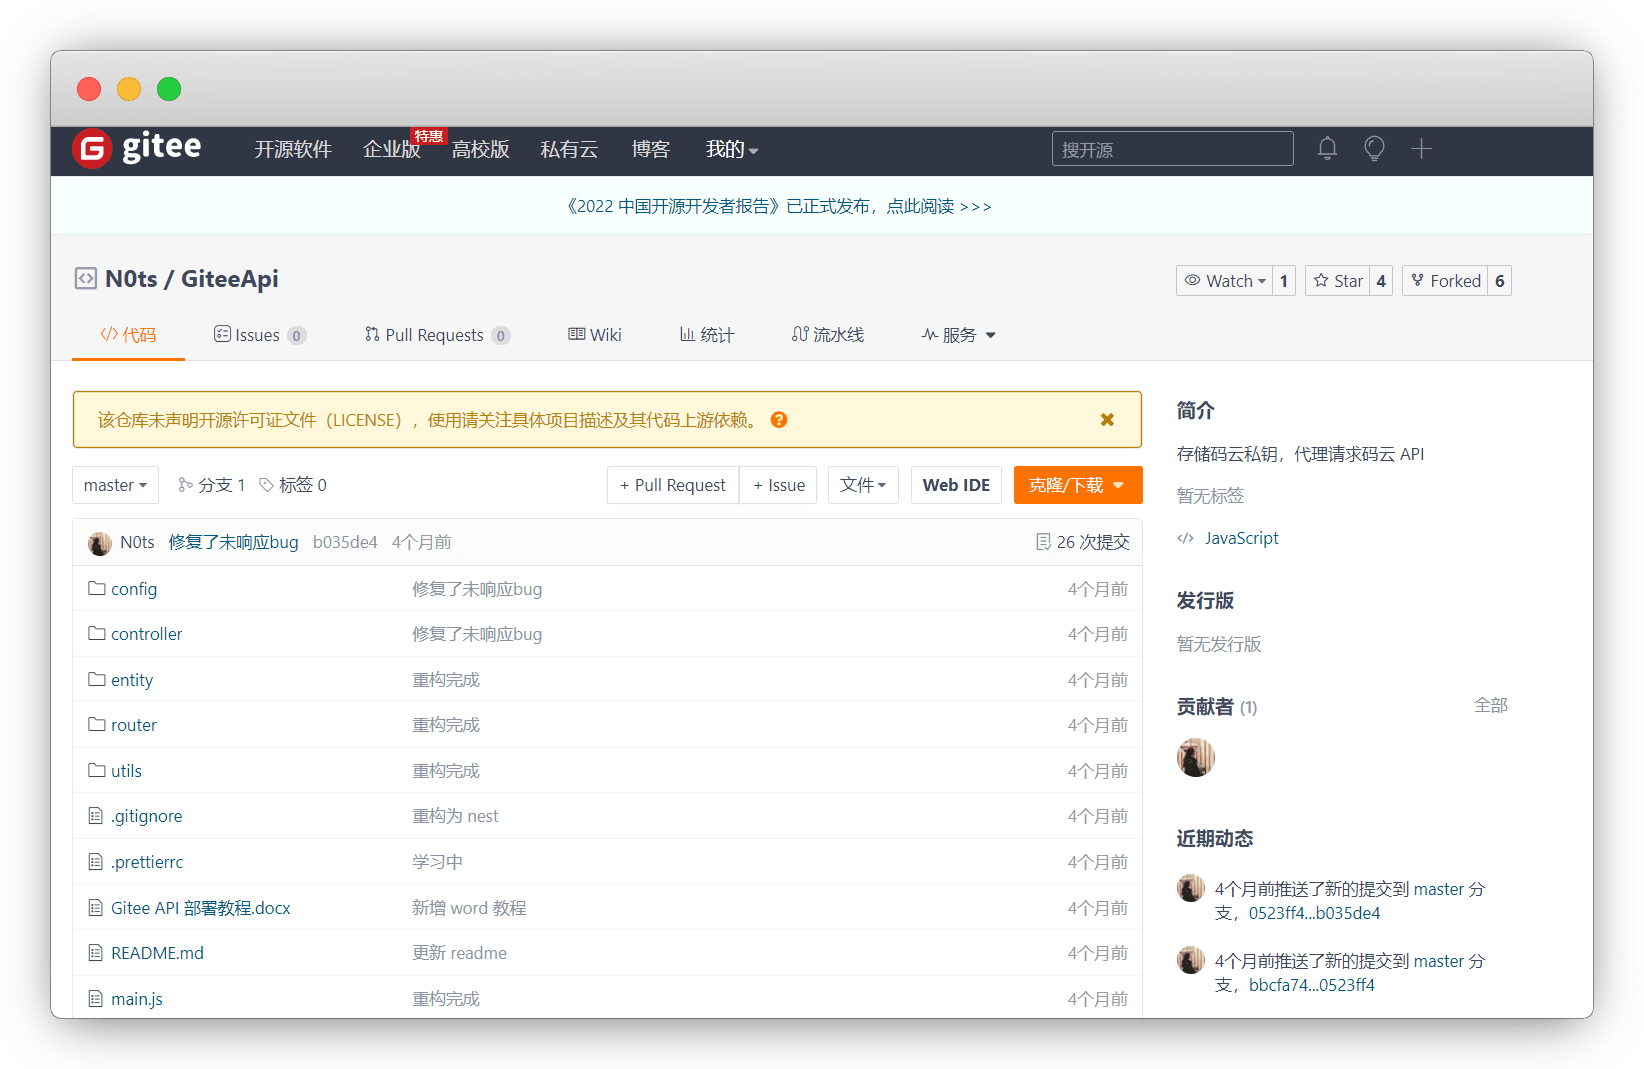Viewport: 1644px width, 1069px height.
Task: Switch to the Pull Requests tab
Action: coord(436,335)
